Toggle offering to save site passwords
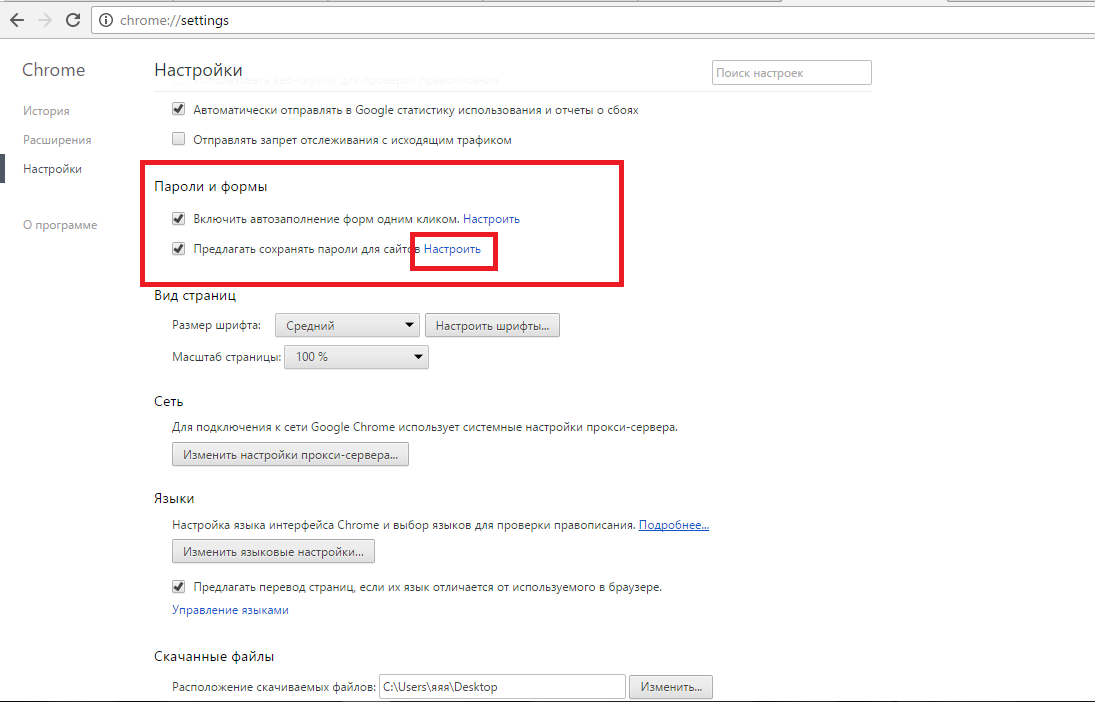 click(179, 249)
